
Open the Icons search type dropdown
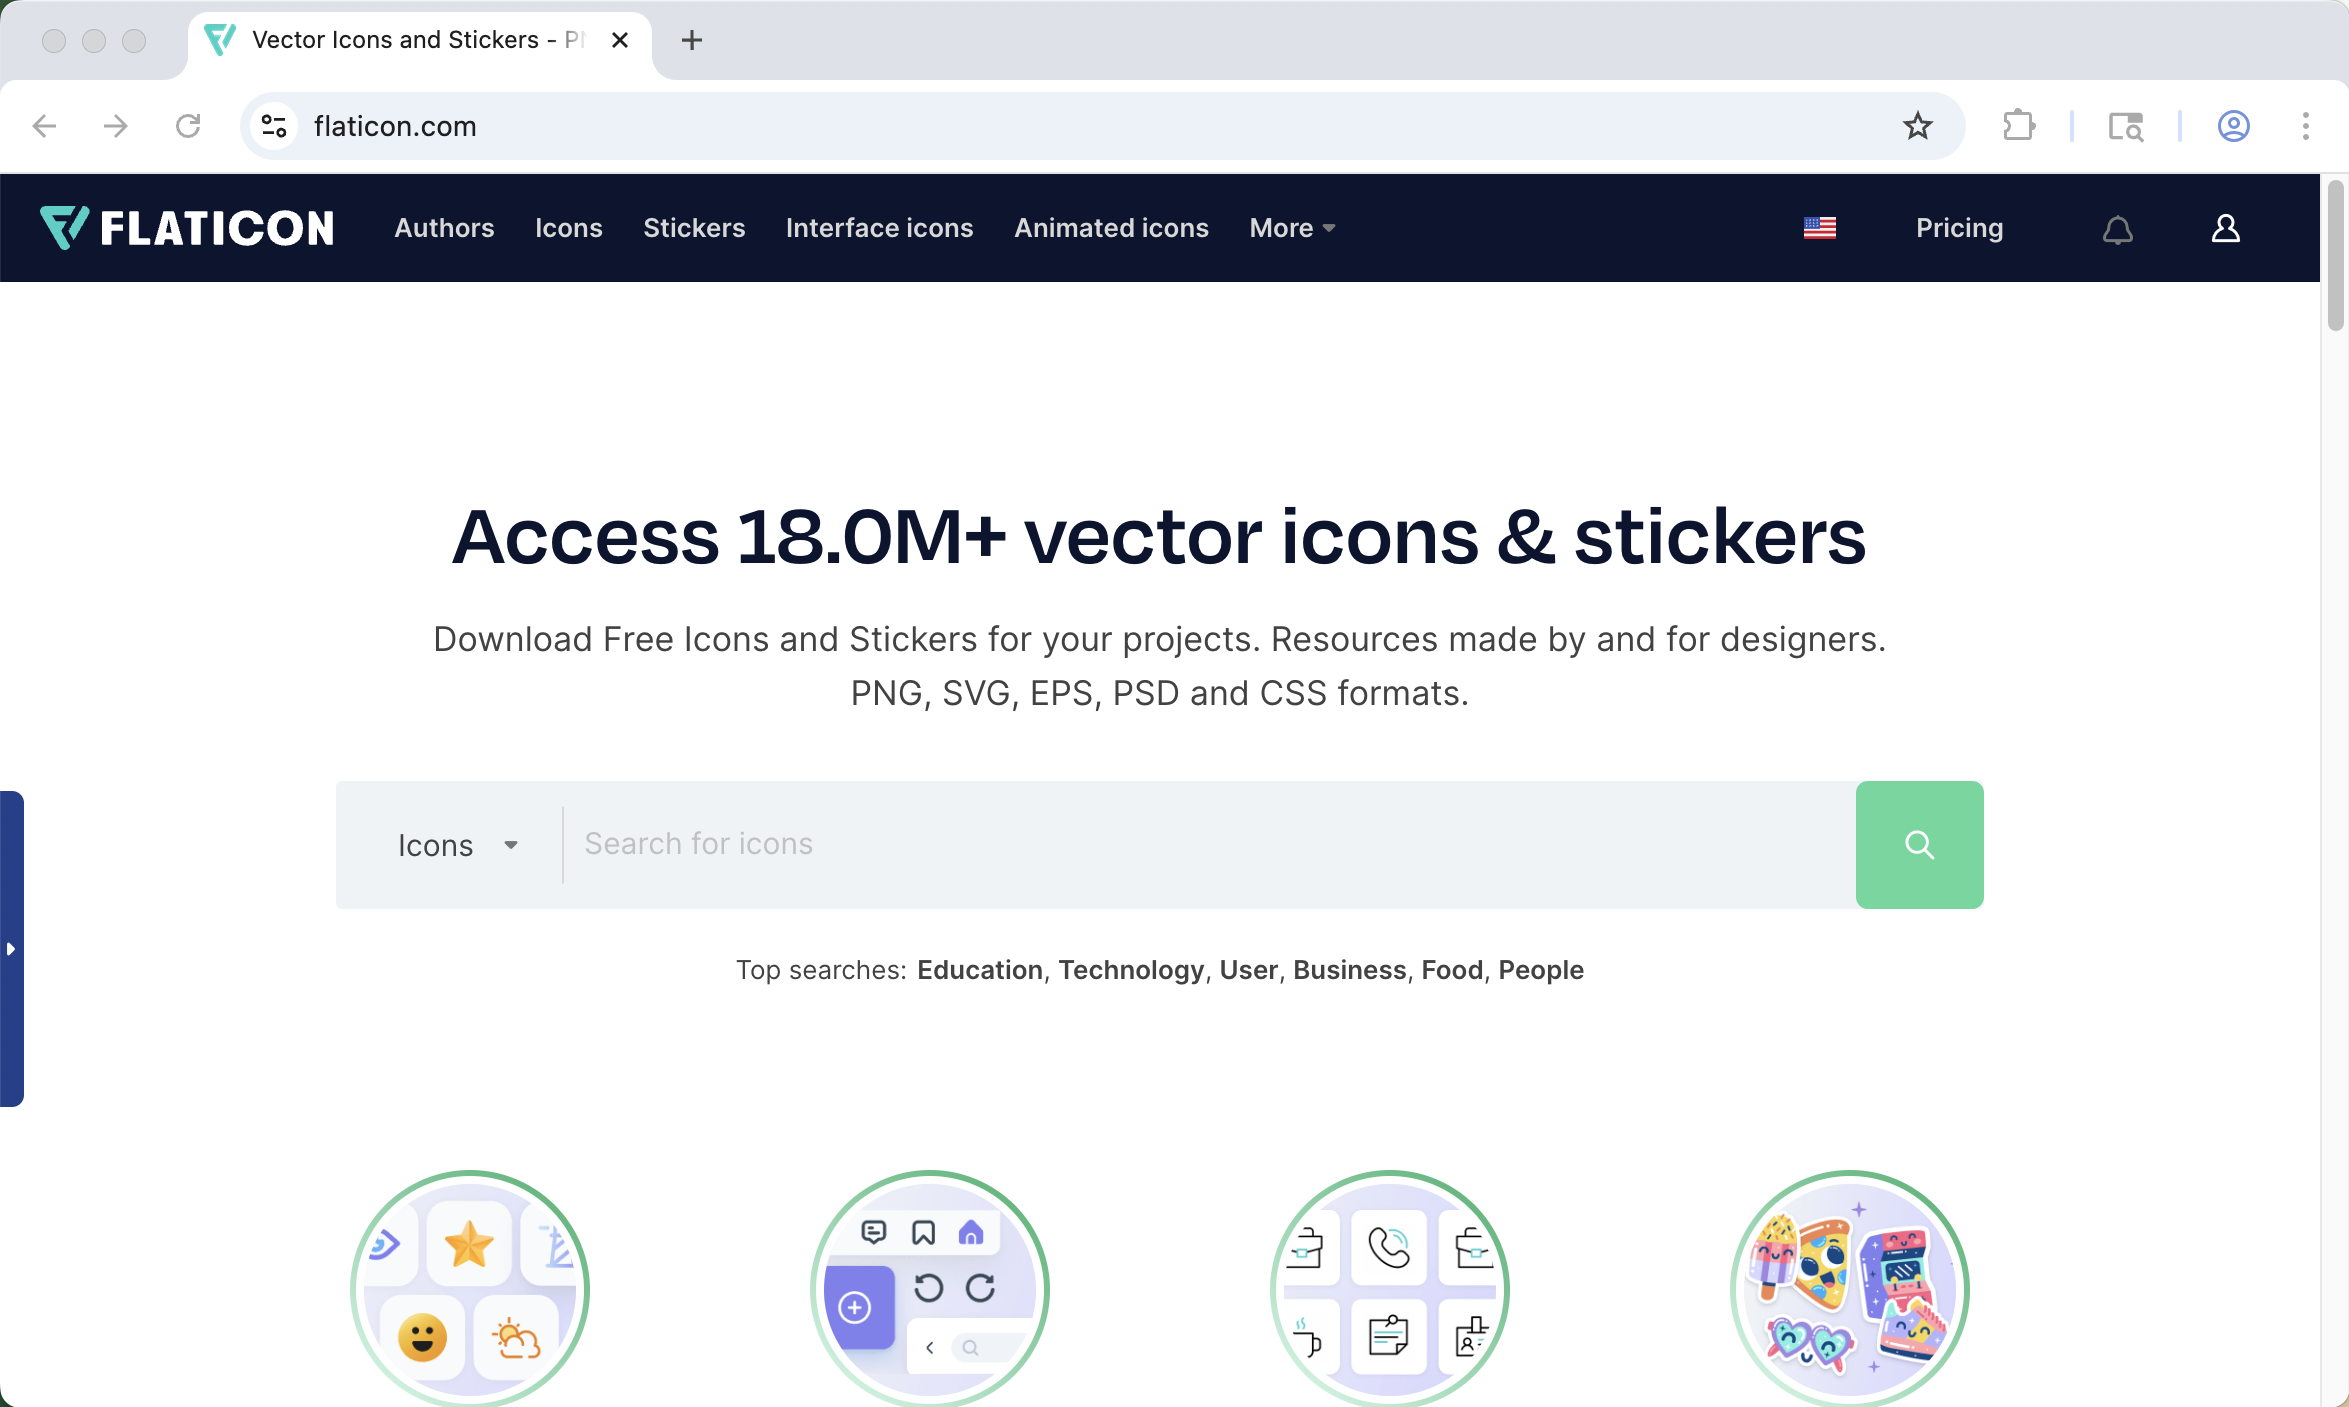457,845
